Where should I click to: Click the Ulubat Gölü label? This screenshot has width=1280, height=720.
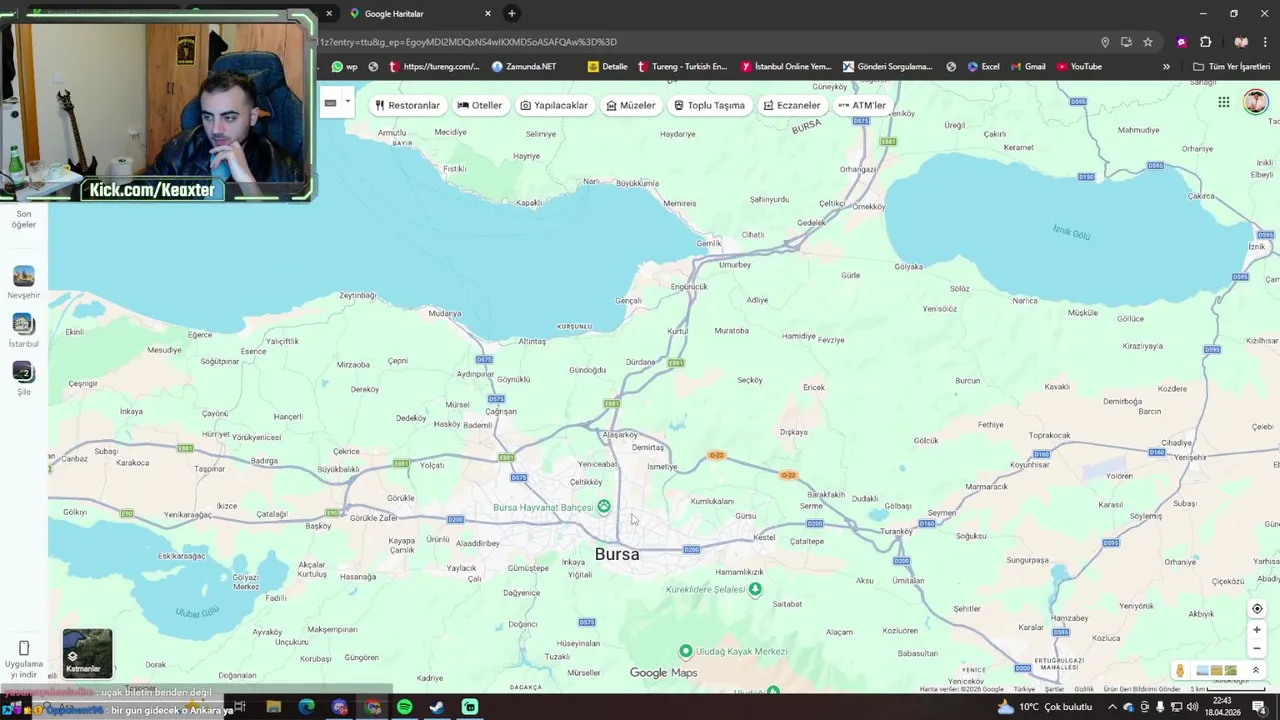pos(196,612)
